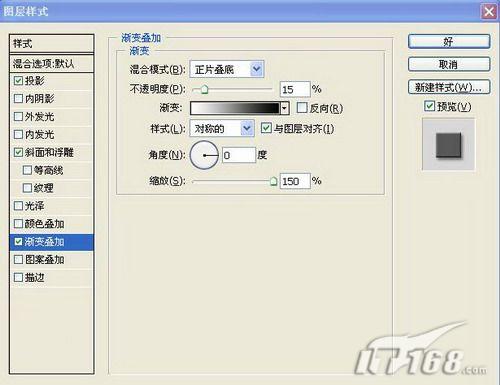Click the 好 (OK) button
The image size is (500, 385).
449,42
